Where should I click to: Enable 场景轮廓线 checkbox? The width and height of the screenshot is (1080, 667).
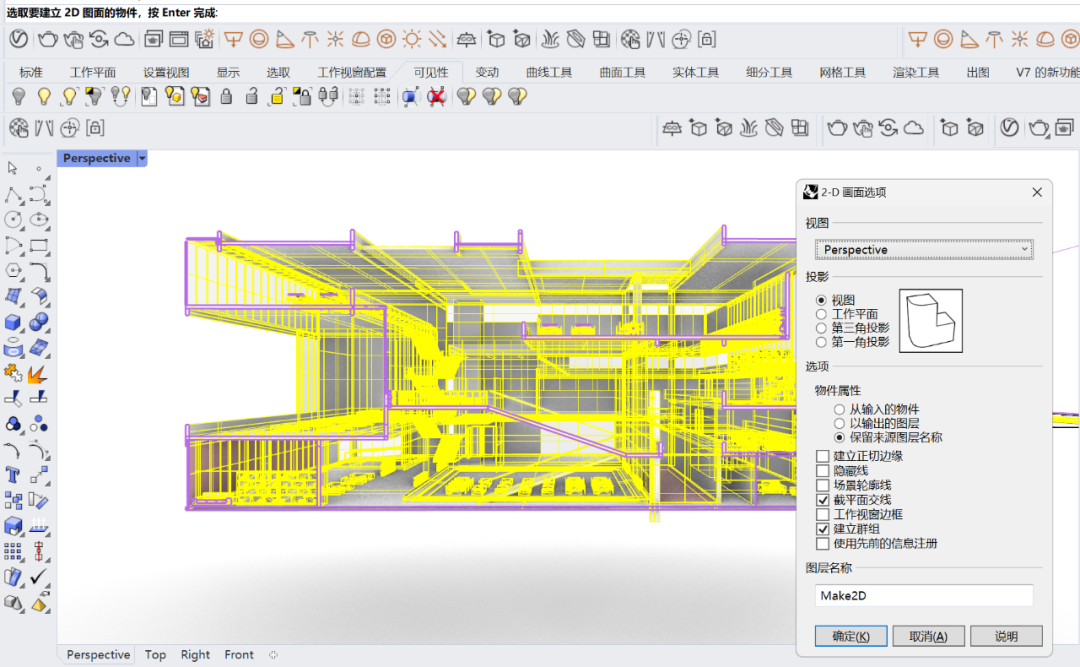click(x=822, y=485)
